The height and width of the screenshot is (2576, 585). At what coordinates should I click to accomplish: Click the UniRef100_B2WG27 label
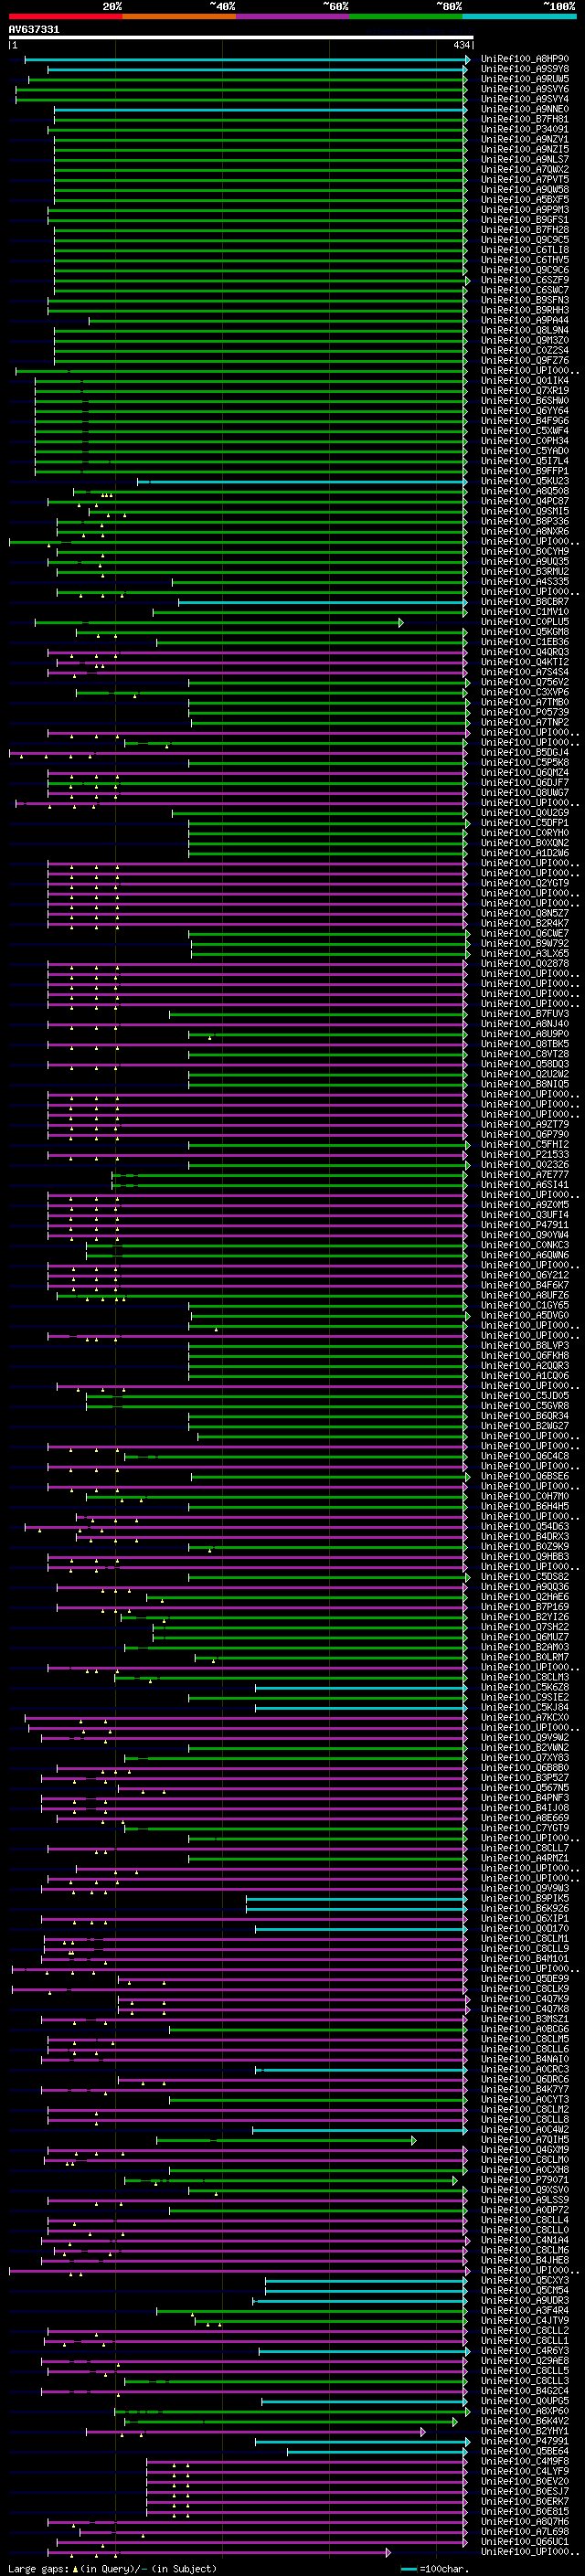[x=524, y=1426]
